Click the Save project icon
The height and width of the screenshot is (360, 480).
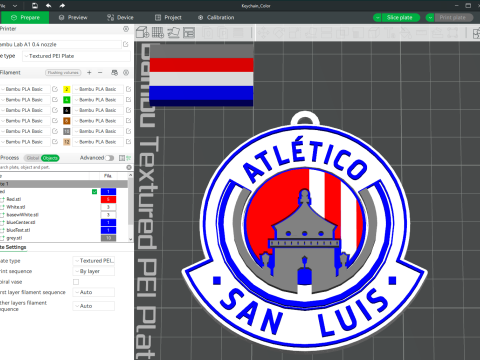point(35,6)
